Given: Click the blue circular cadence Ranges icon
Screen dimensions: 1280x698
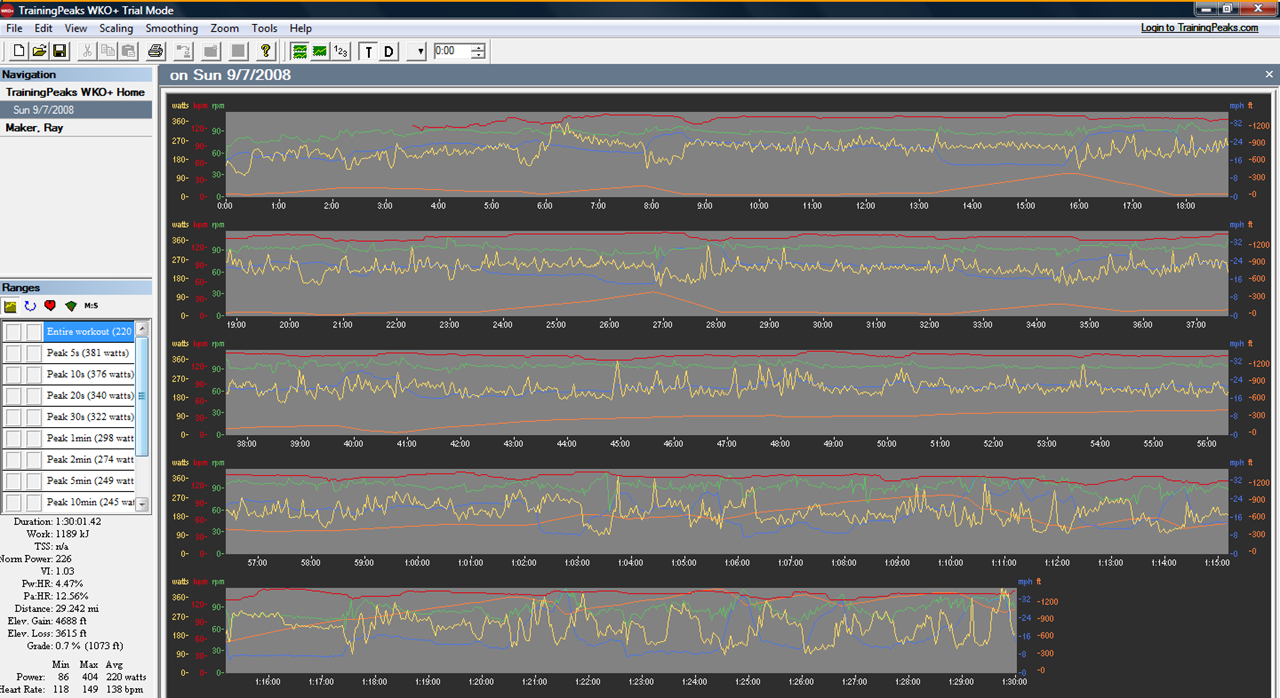Looking at the screenshot, I should click(x=30, y=306).
